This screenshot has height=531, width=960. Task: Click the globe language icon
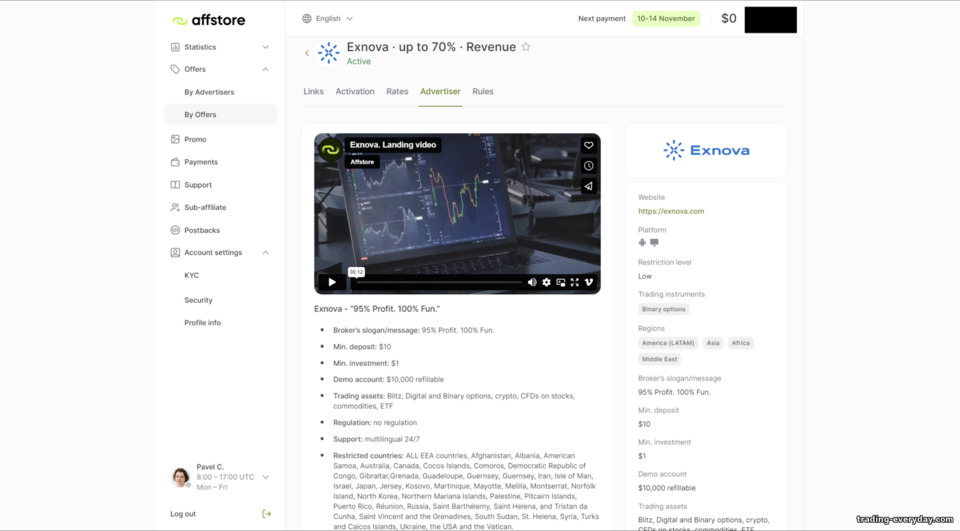coord(307,18)
